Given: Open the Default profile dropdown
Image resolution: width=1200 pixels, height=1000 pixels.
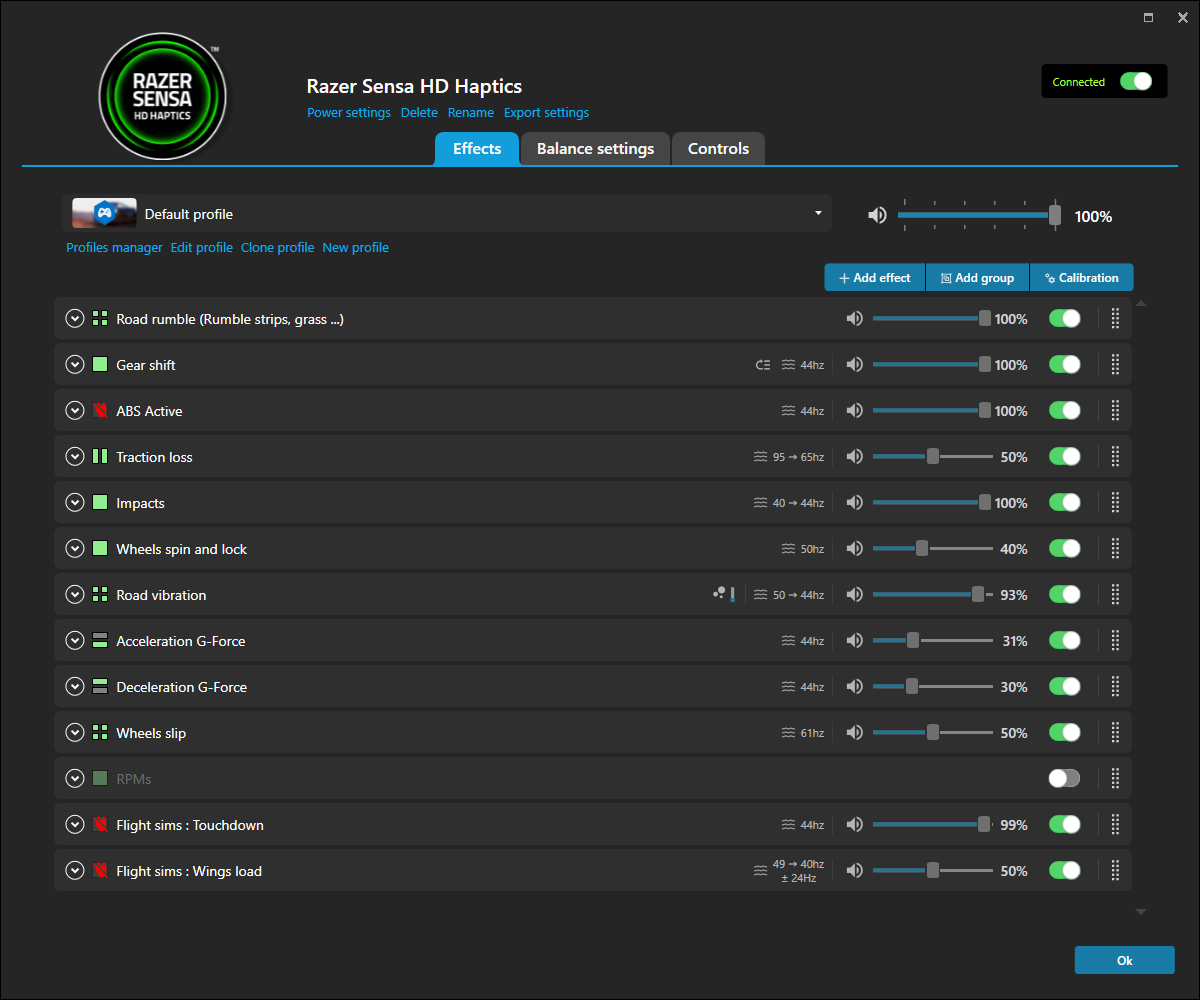Looking at the screenshot, I should pos(447,214).
